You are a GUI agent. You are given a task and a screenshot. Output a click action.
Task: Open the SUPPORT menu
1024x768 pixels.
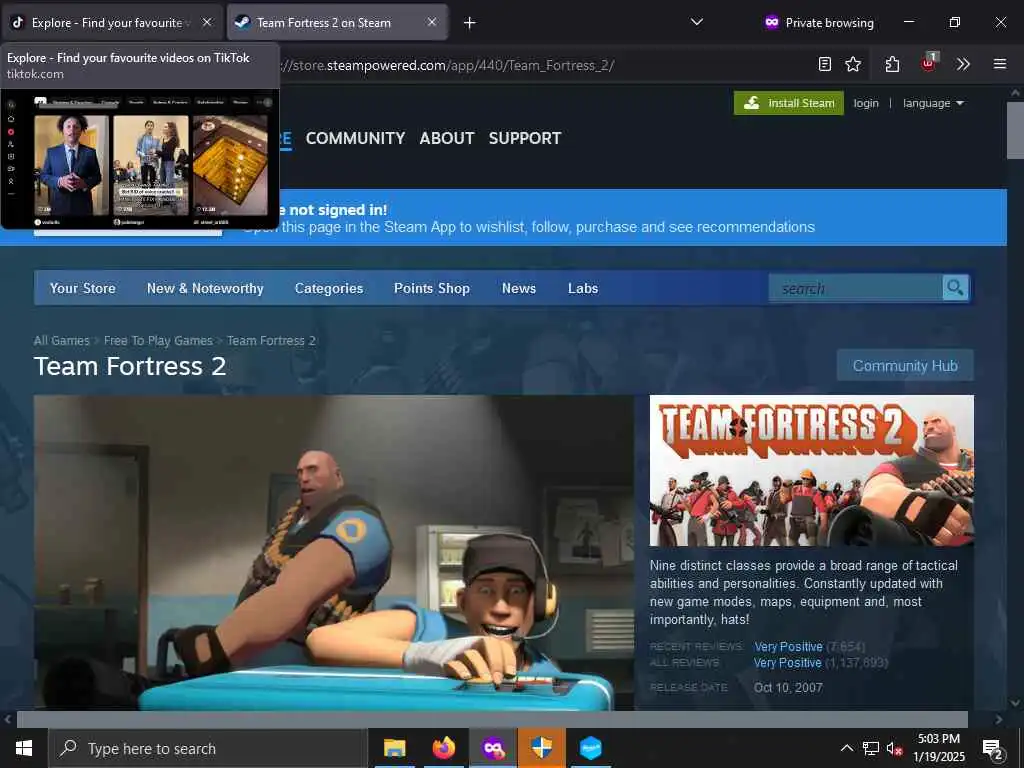pyautogui.click(x=525, y=138)
